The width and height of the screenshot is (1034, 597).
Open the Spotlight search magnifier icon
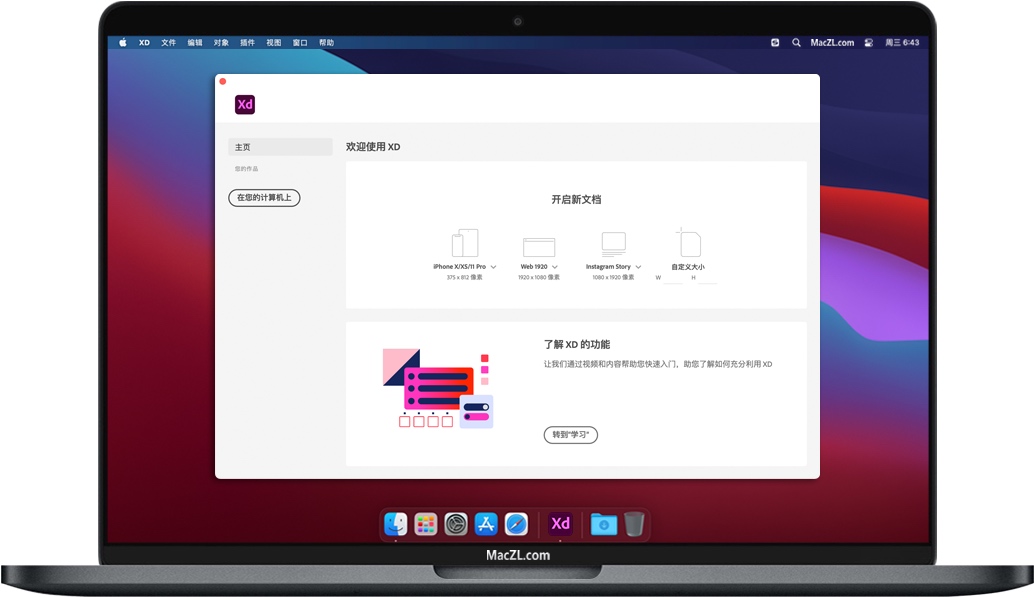[x=796, y=43]
